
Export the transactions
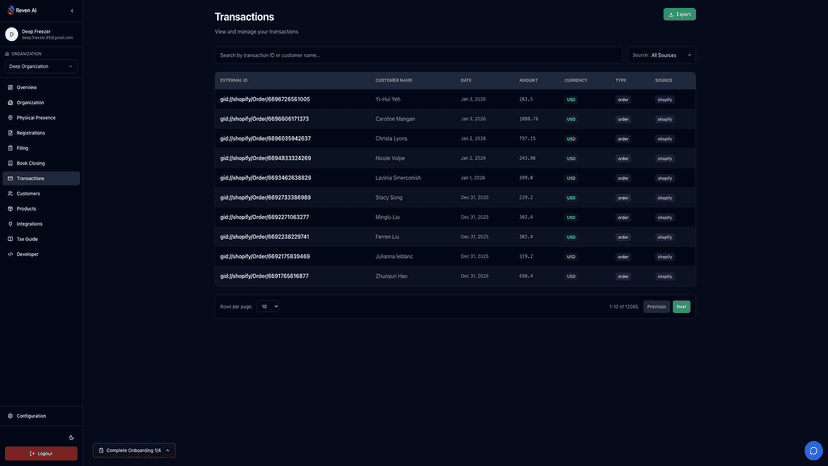coord(680,14)
